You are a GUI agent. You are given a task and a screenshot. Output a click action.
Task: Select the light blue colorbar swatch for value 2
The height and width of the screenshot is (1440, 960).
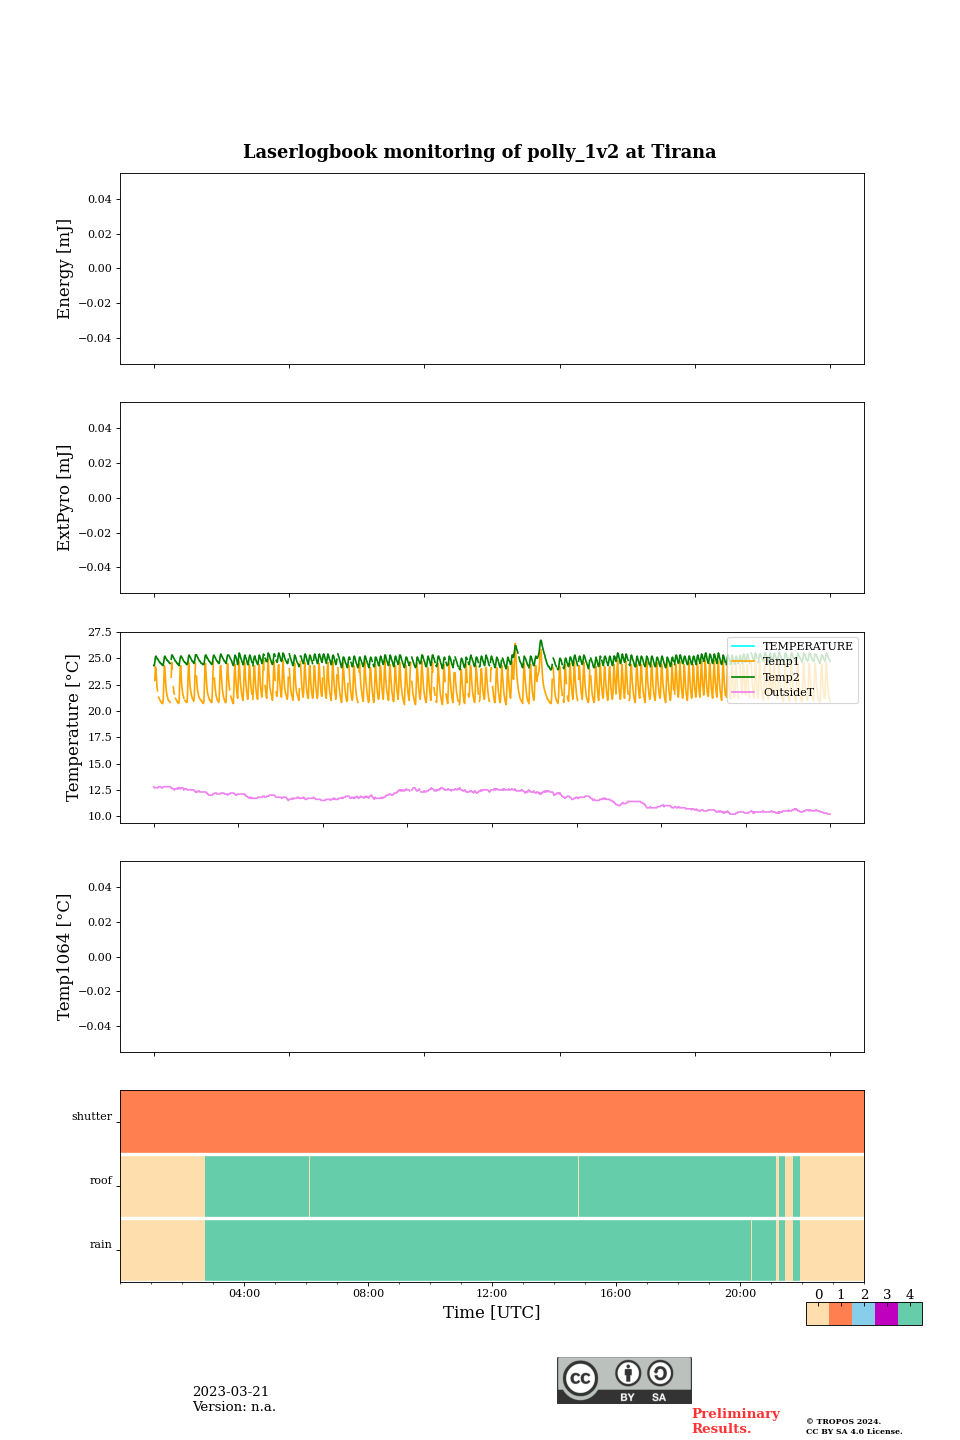click(x=863, y=1314)
